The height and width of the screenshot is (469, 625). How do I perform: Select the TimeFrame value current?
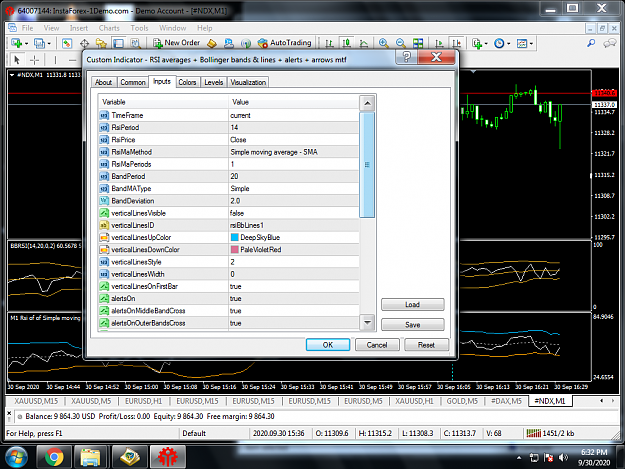pos(293,115)
